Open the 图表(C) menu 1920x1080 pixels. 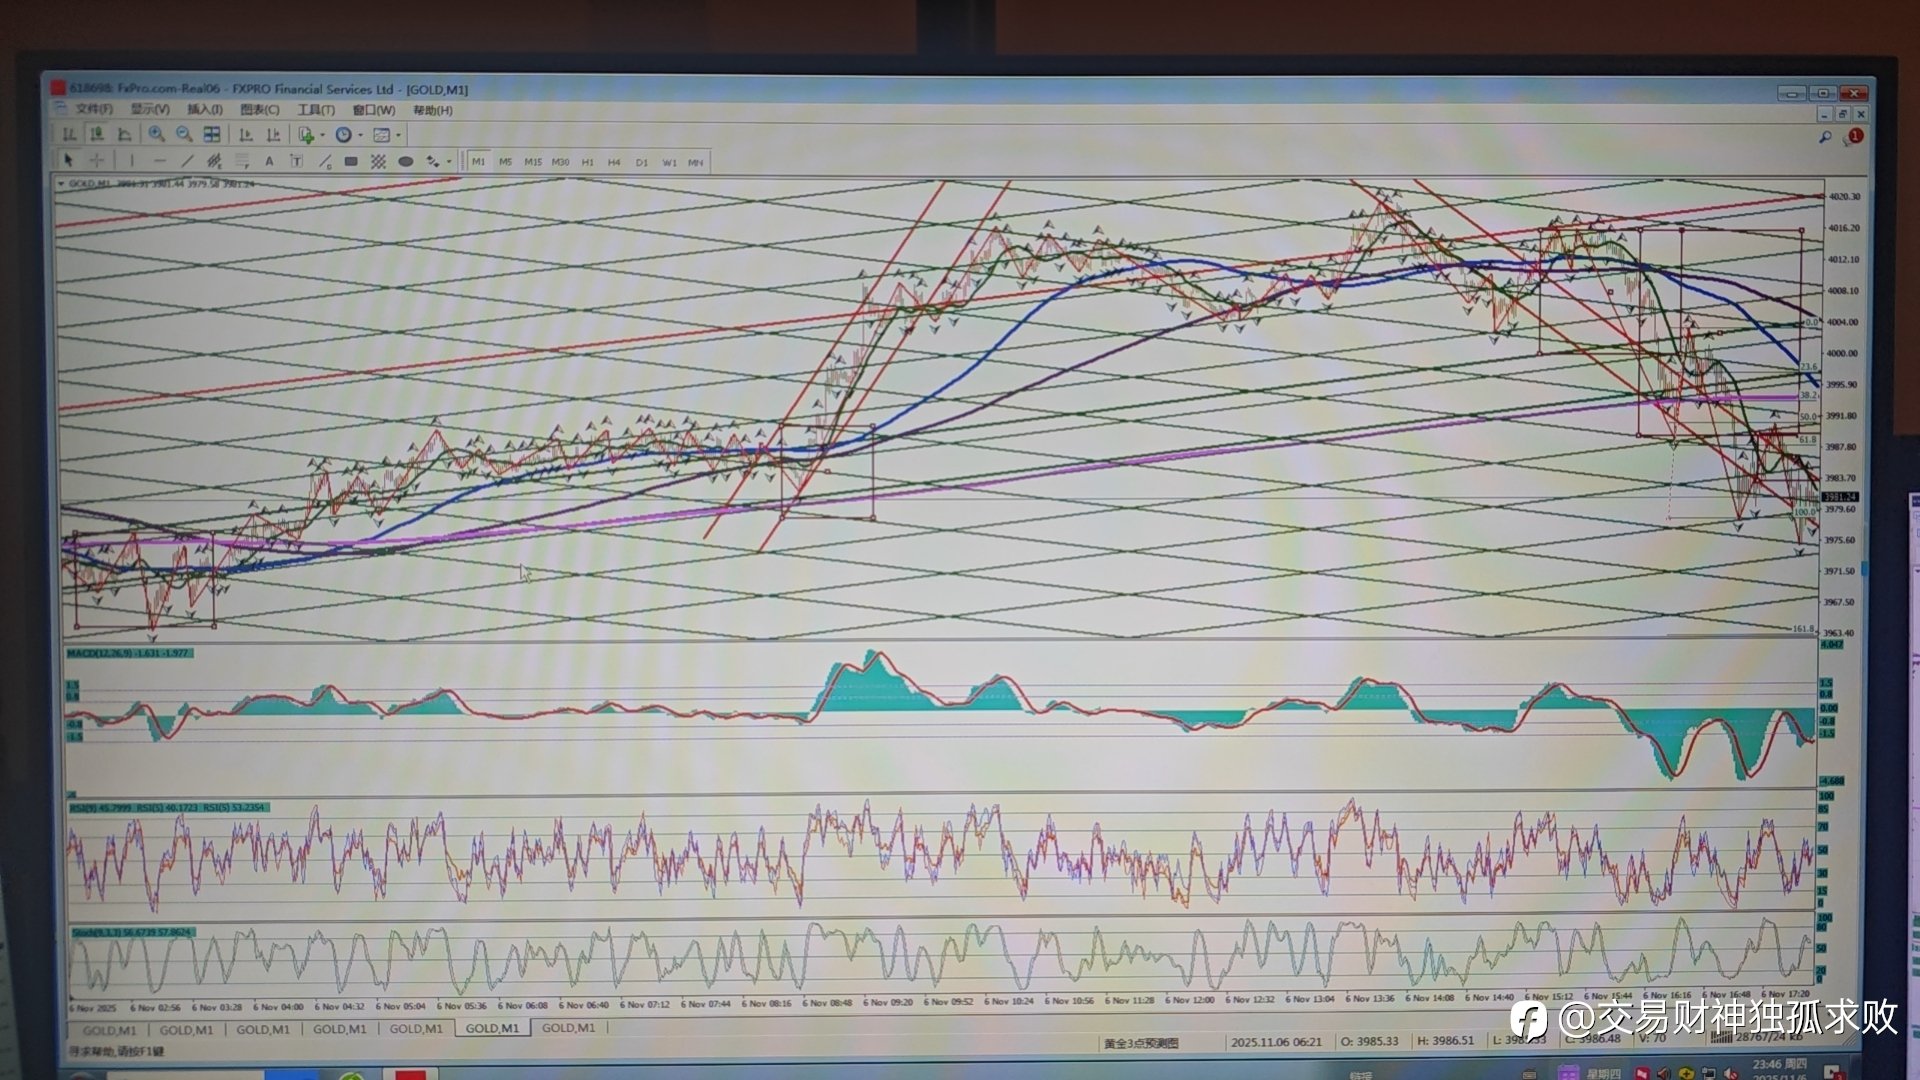(259, 110)
